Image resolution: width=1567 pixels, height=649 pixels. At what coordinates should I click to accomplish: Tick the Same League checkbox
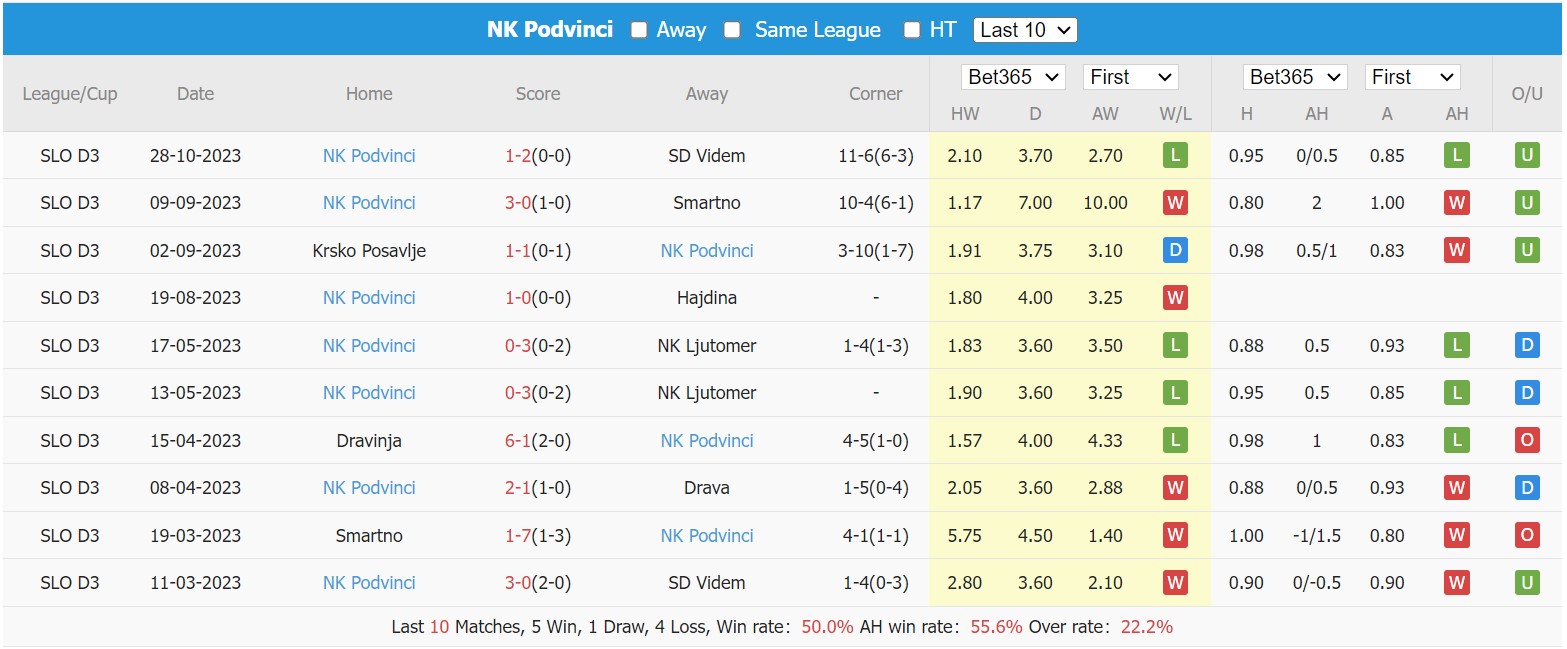click(x=732, y=30)
